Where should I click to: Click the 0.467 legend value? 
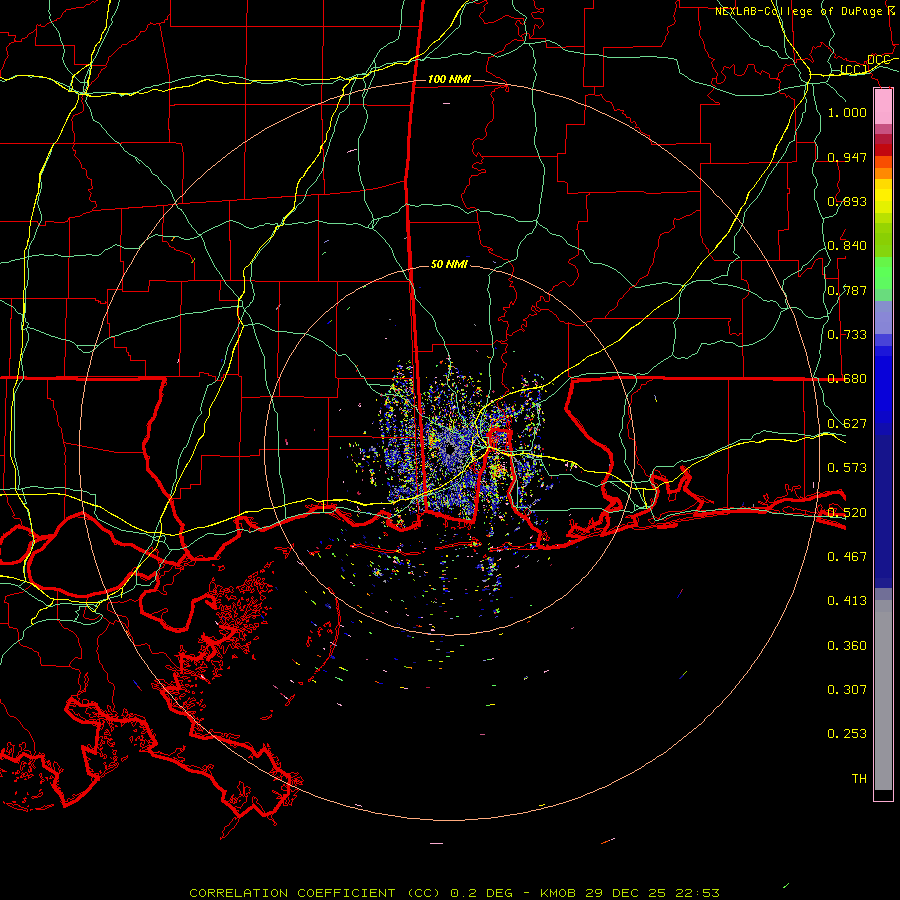[847, 556]
